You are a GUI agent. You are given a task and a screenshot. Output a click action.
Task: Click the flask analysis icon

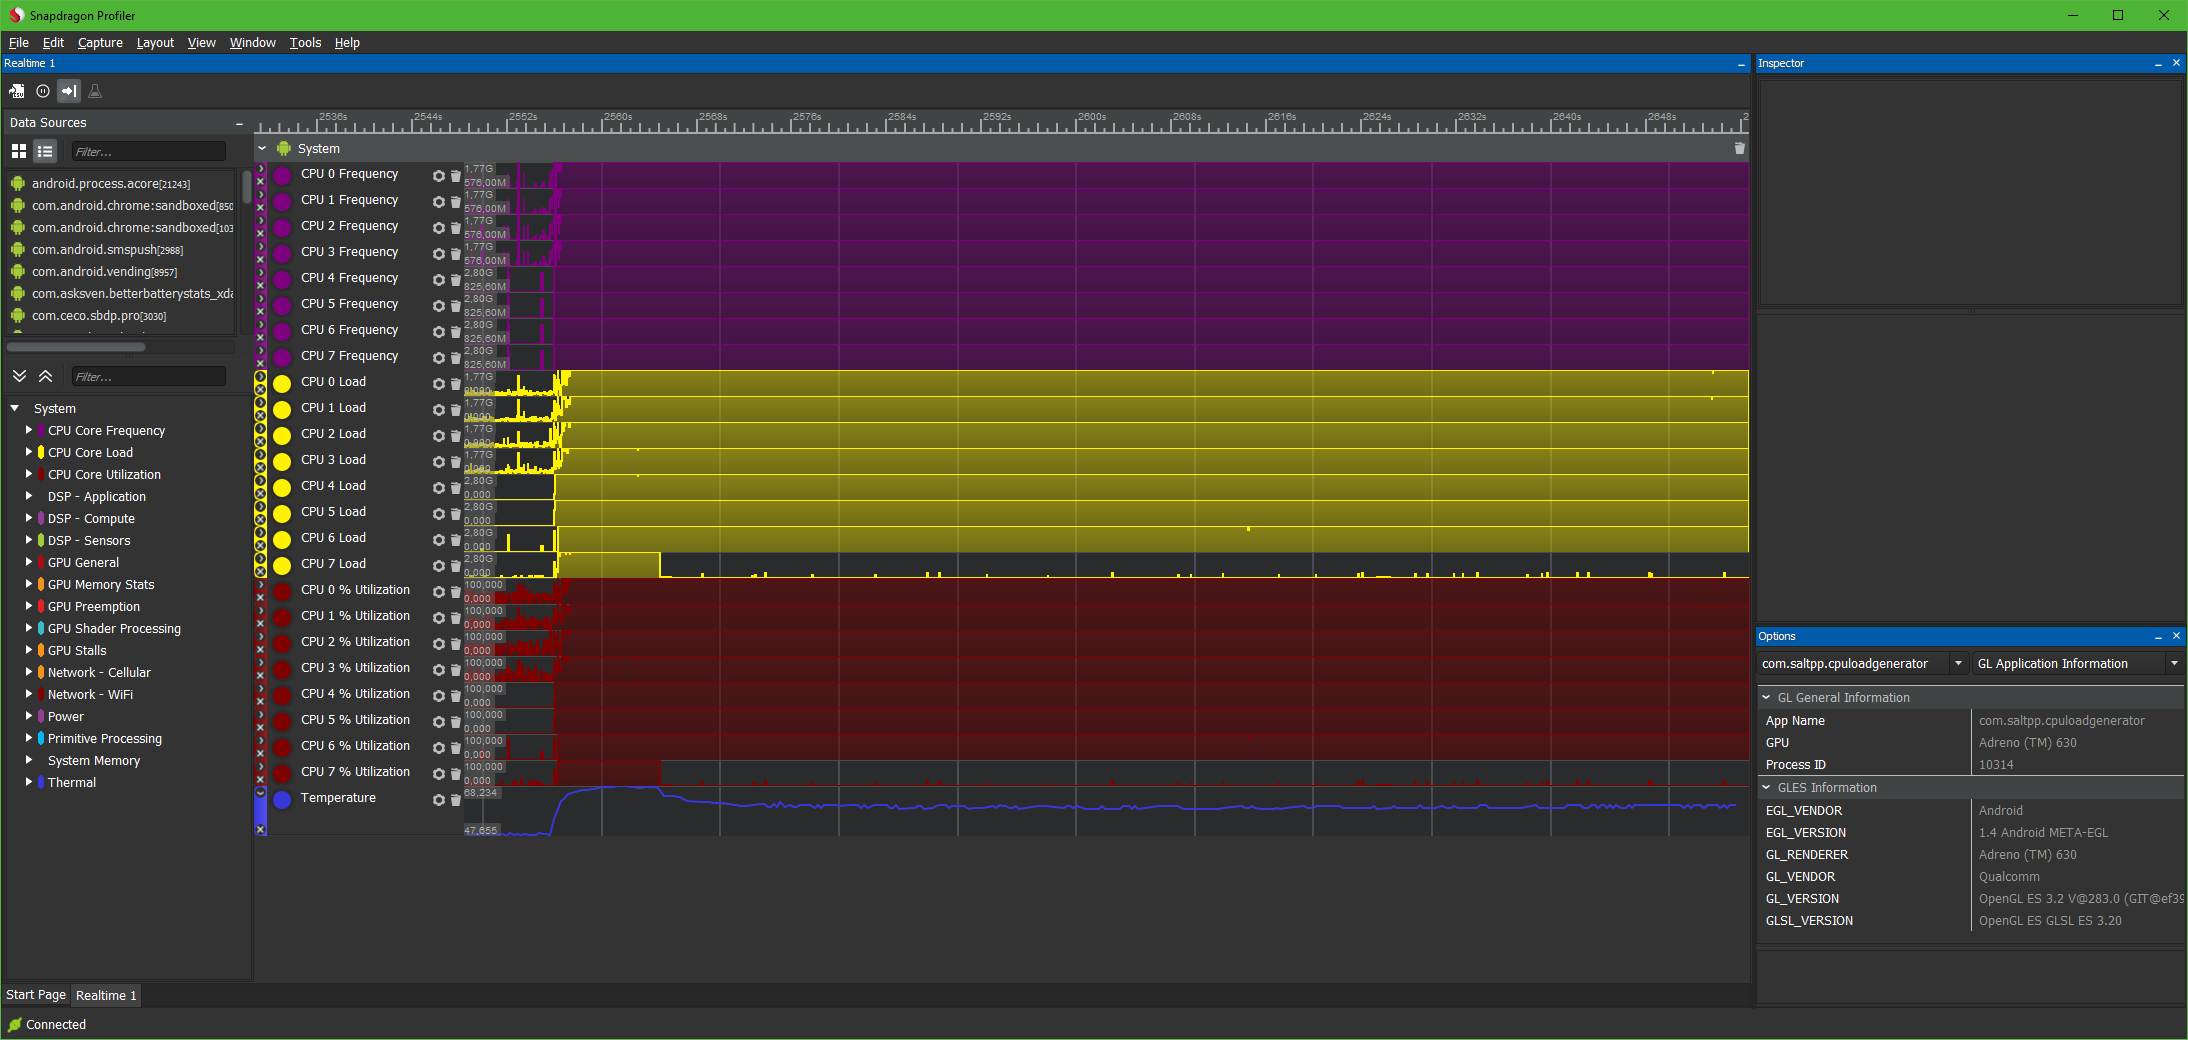(95, 91)
